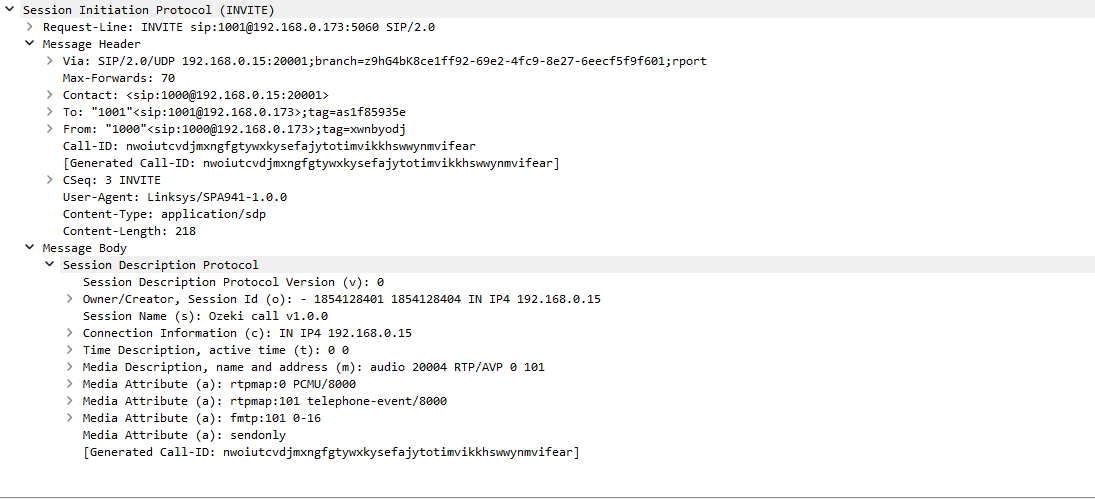Expand the CSeq: 3 INVITE field
1095x499 pixels.
click(50, 180)
